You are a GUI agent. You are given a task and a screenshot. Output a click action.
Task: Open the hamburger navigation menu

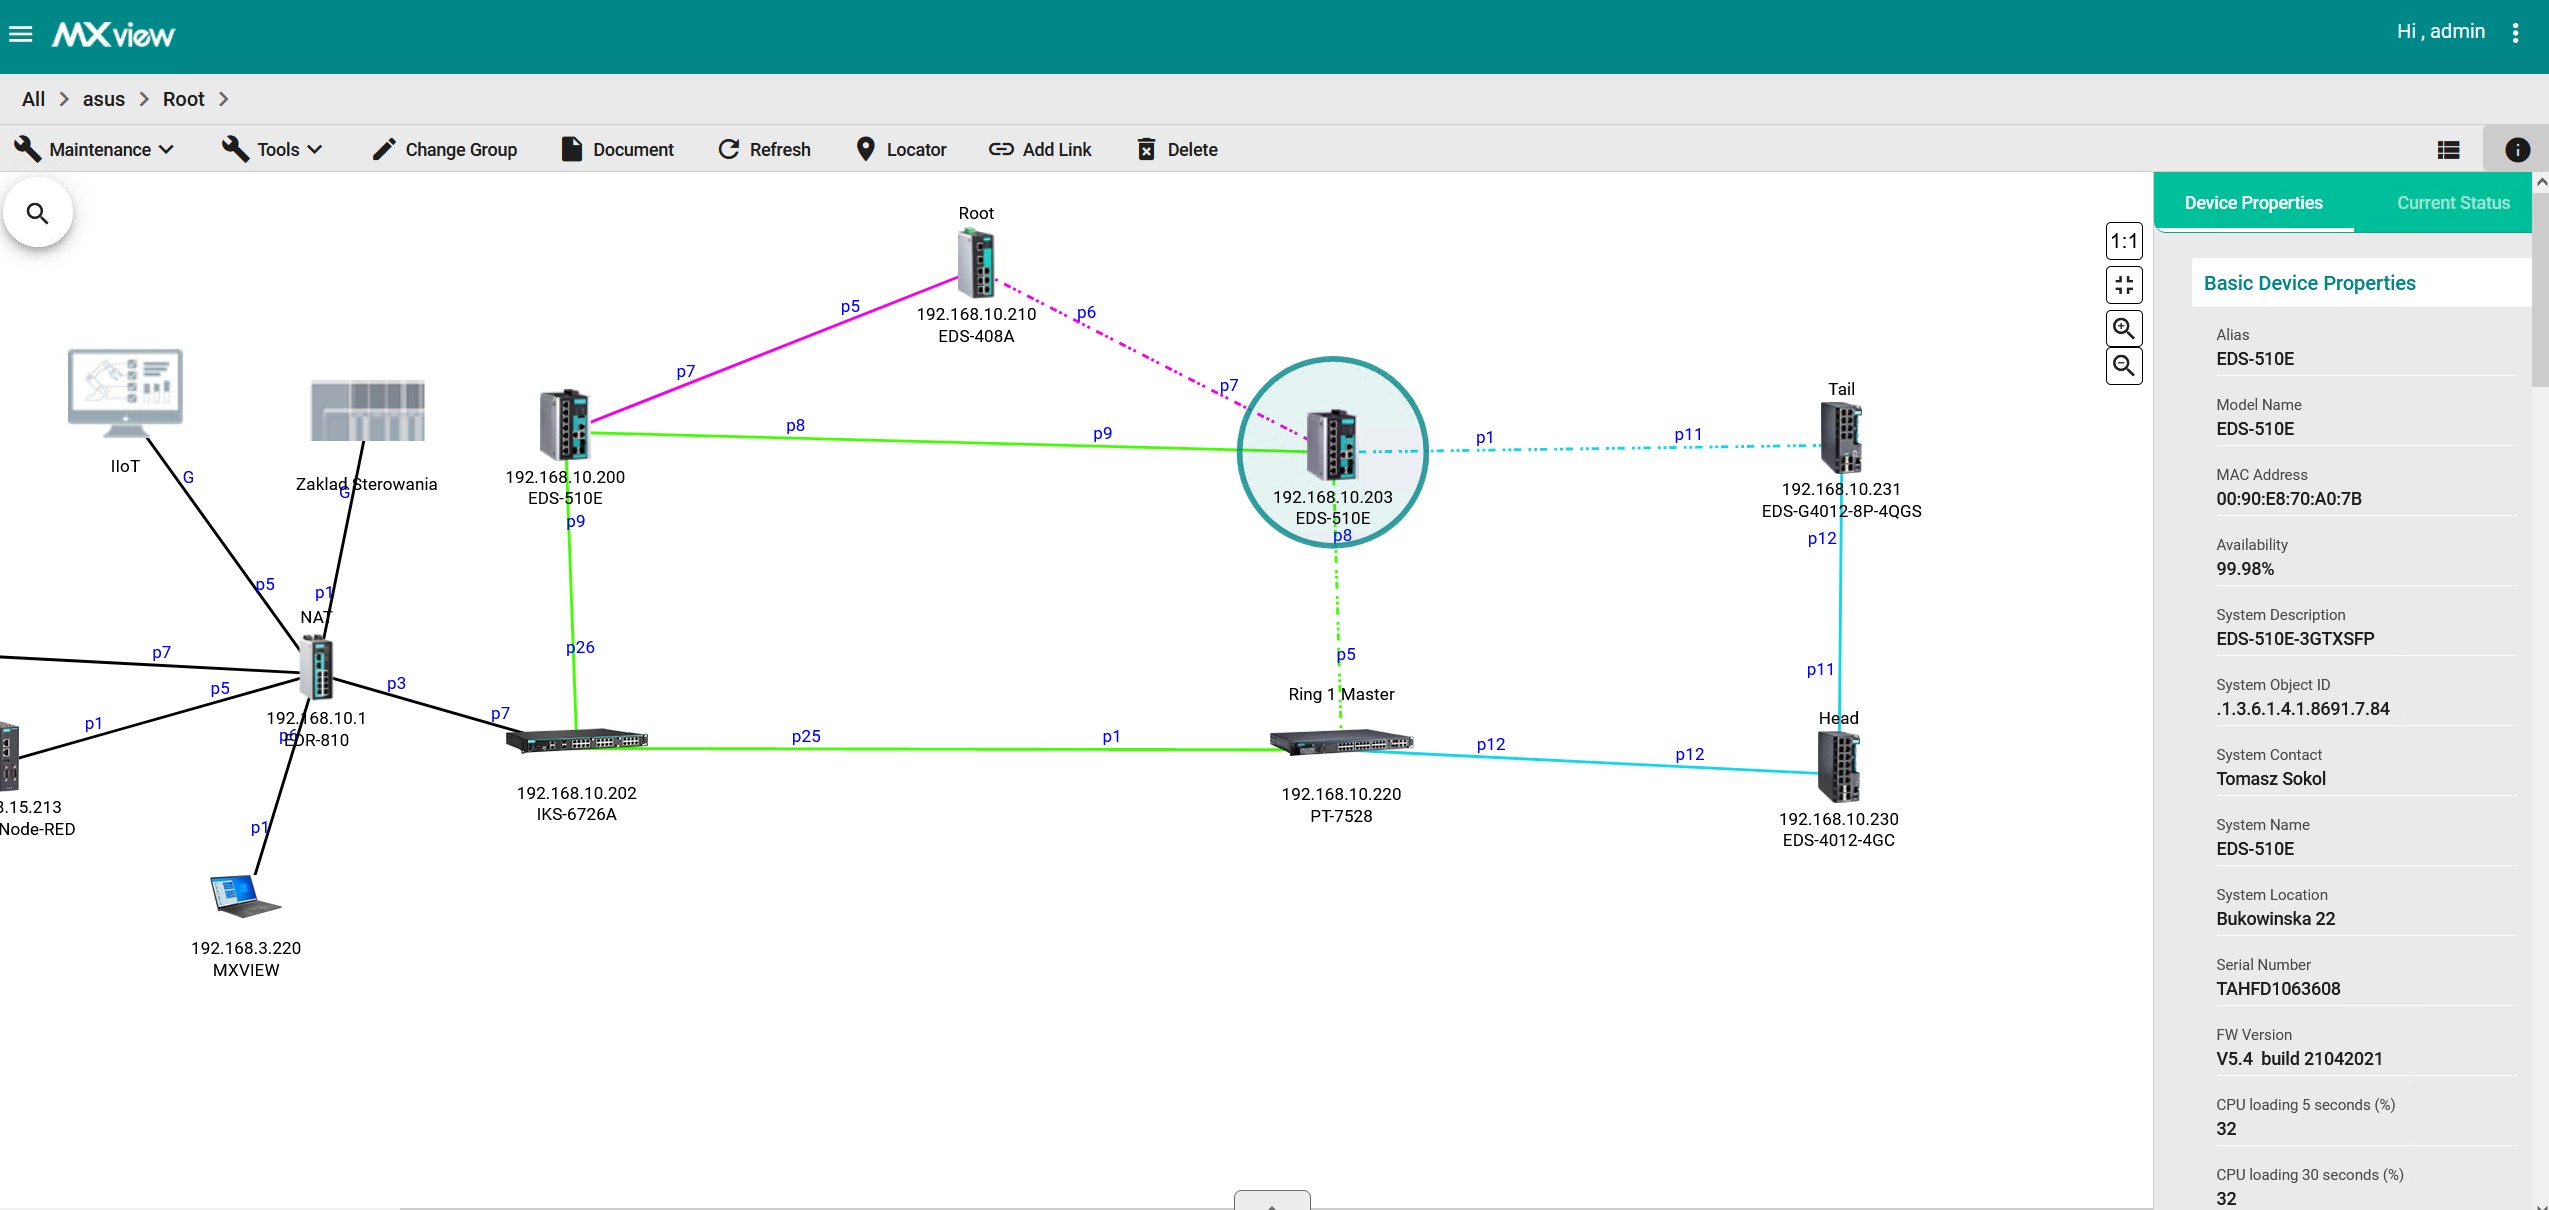(x=21, y=35)
